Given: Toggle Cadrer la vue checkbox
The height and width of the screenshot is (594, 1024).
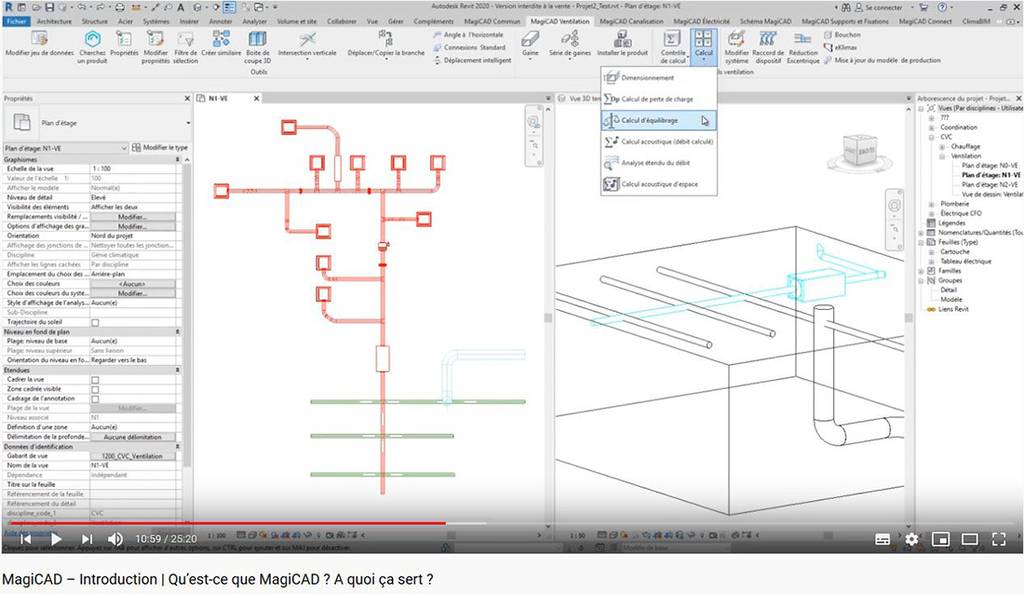Looking at the screenshot, I should 95,380.
